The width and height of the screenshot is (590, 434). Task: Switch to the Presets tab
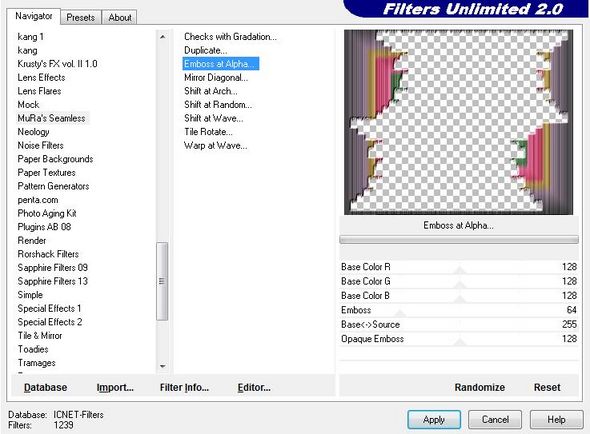[x=81, y=18]
